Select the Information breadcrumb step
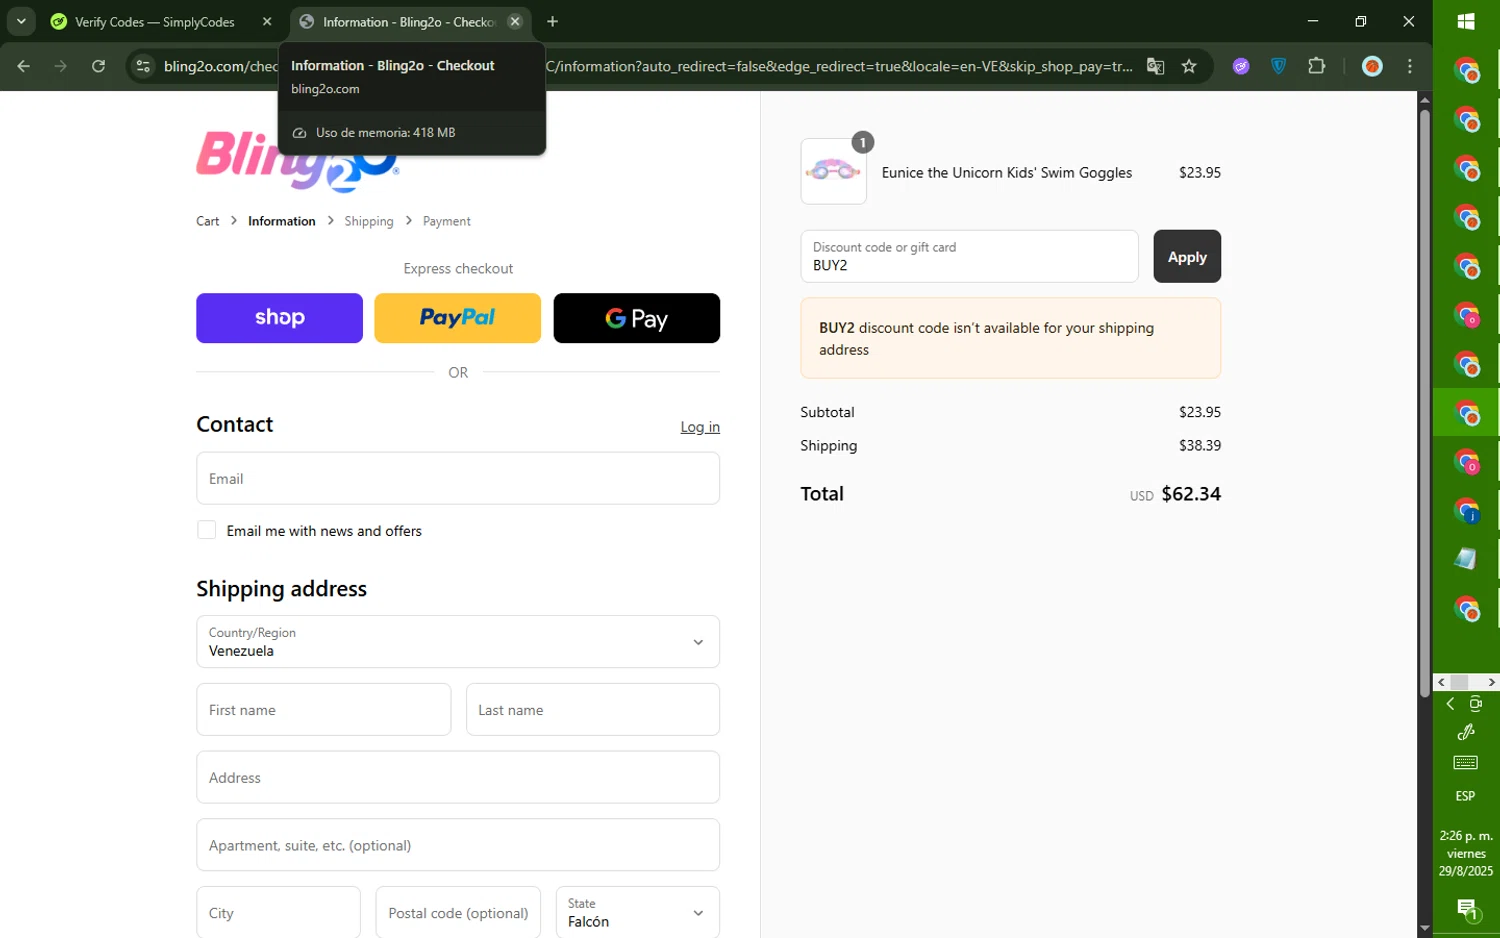 tap(281, 221)
